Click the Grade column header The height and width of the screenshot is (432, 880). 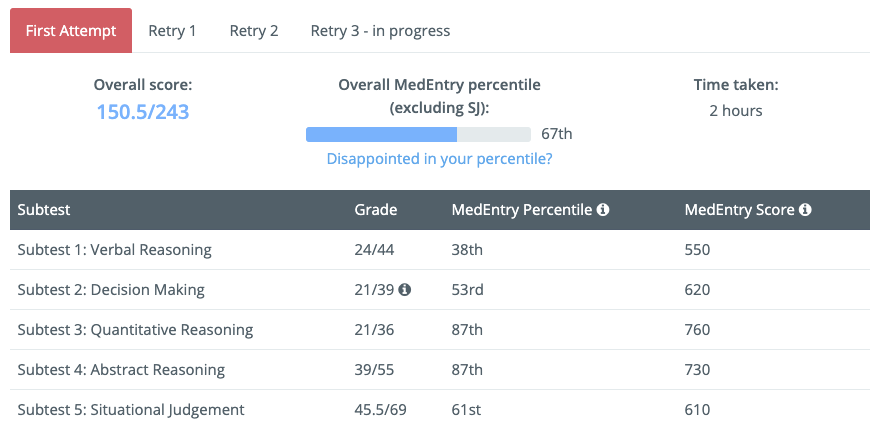point(375,210)
